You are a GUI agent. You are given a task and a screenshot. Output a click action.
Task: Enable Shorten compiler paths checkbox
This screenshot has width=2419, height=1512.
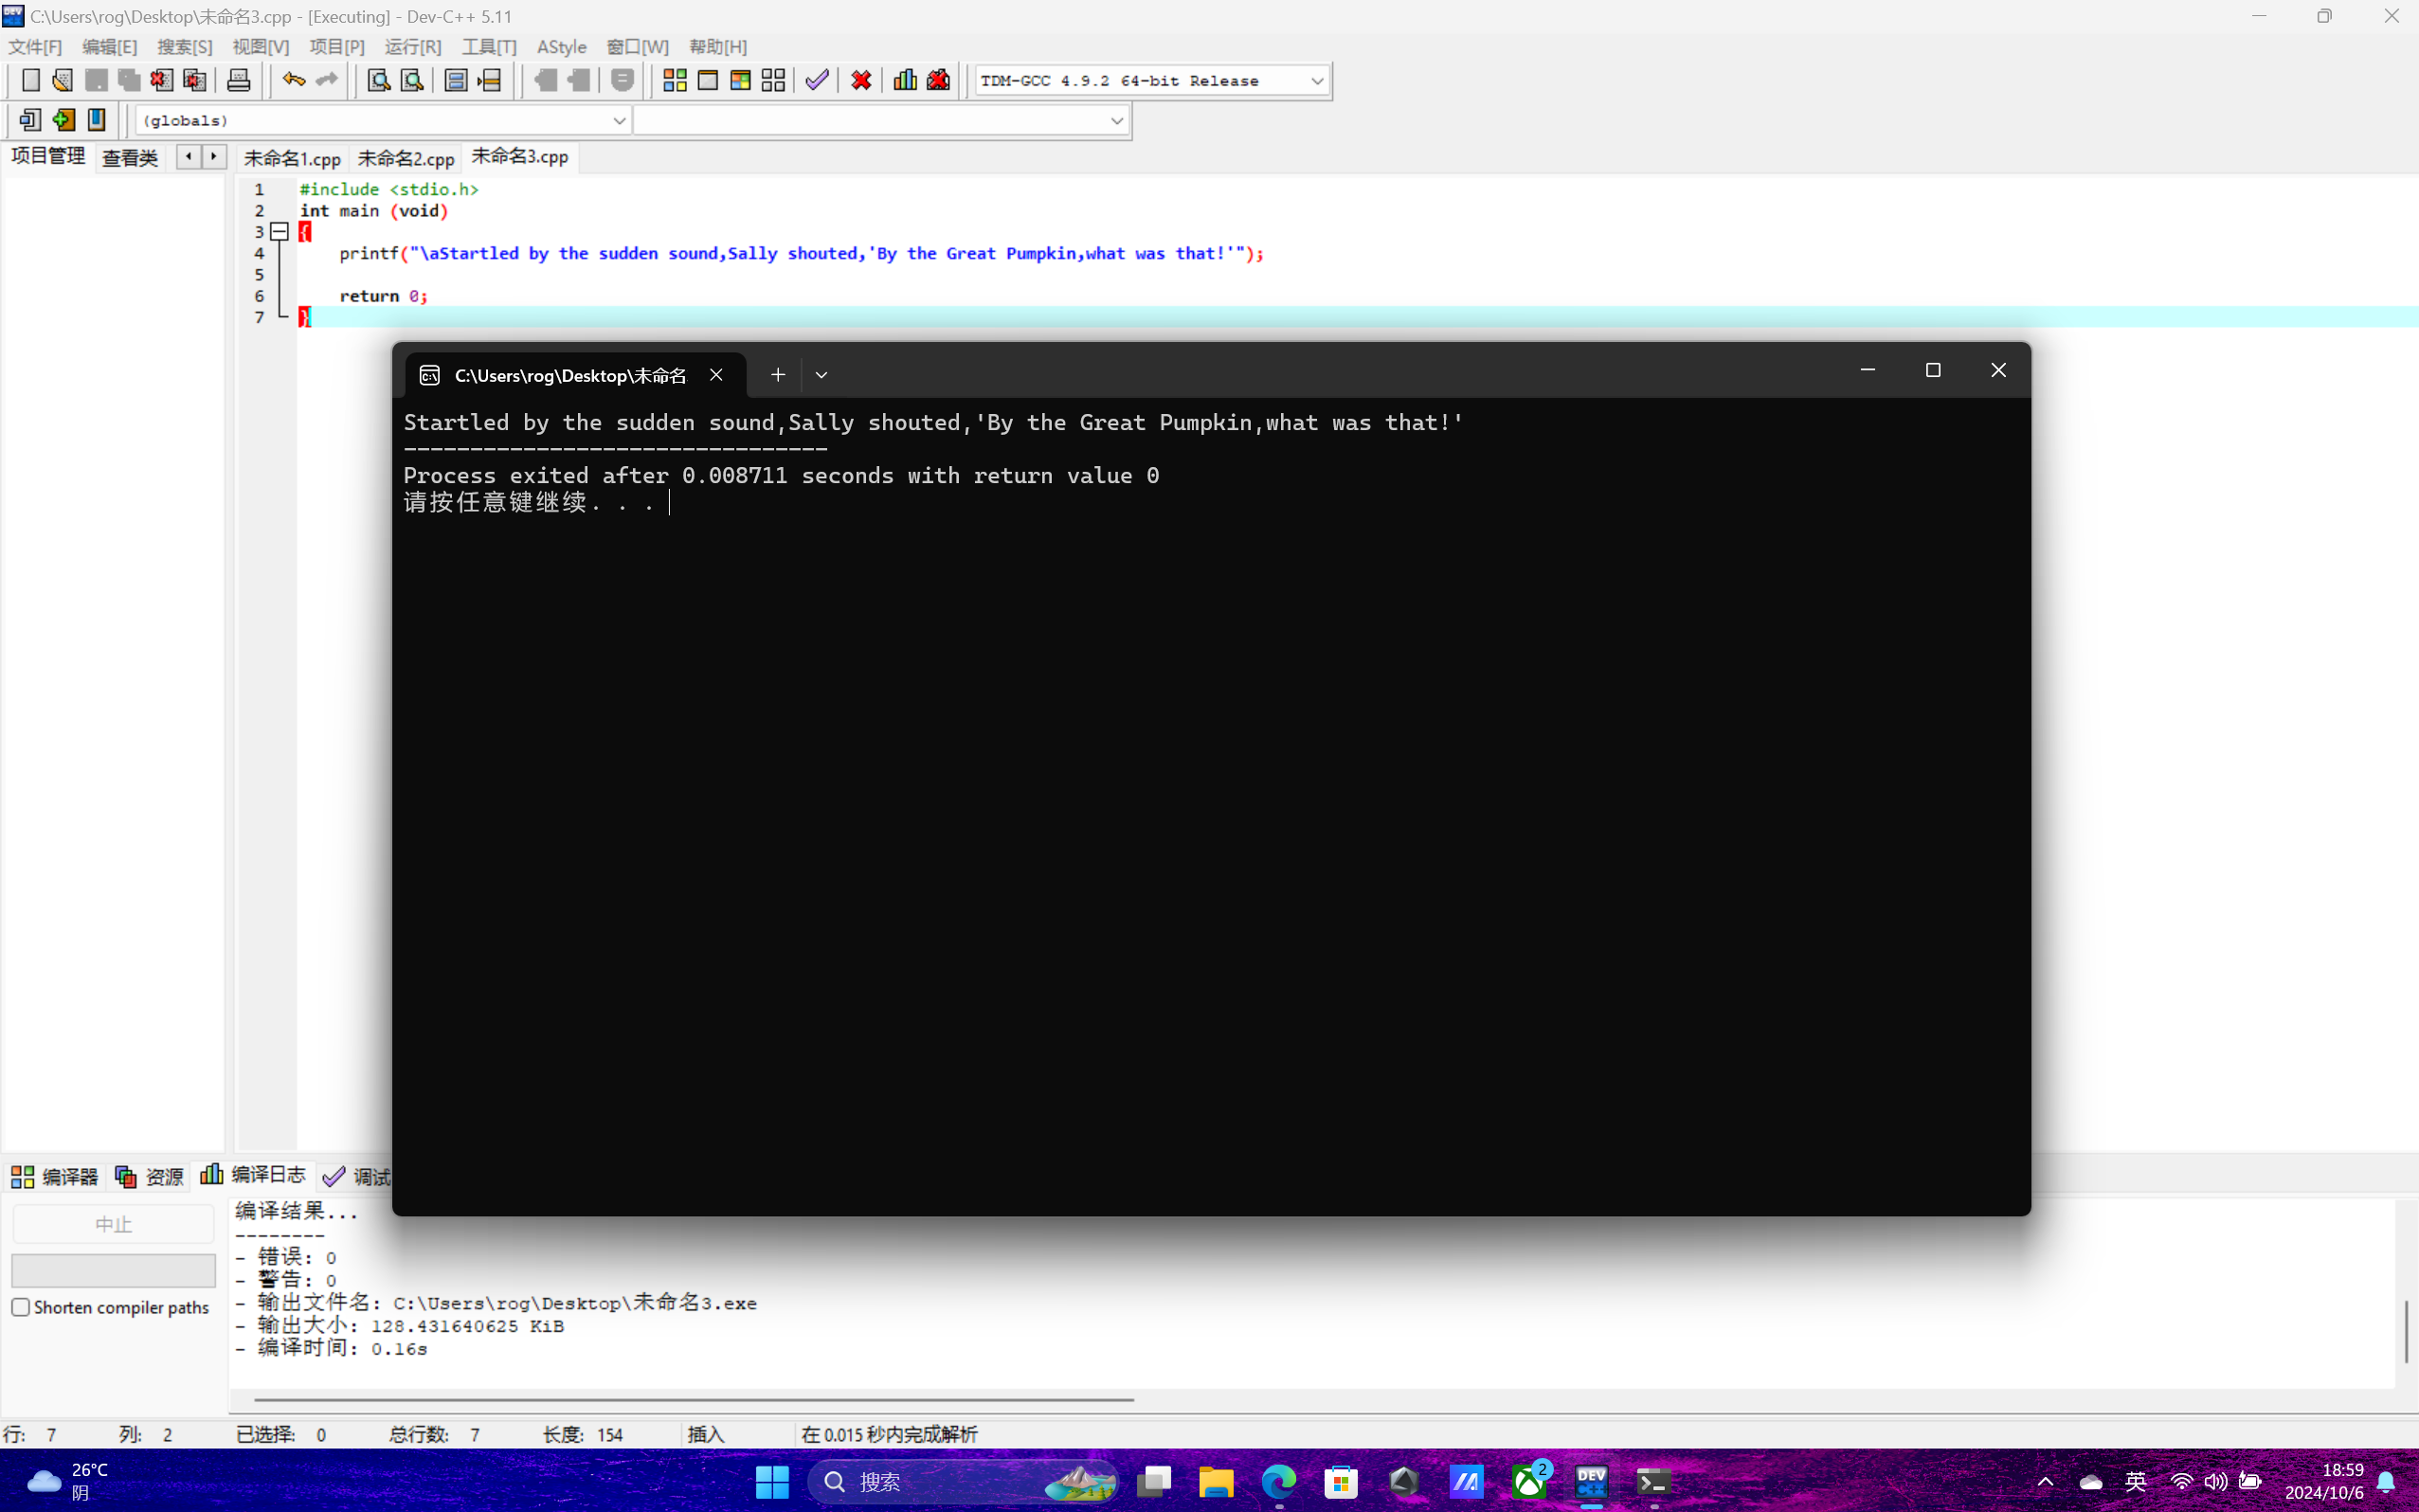[21, 1307]
